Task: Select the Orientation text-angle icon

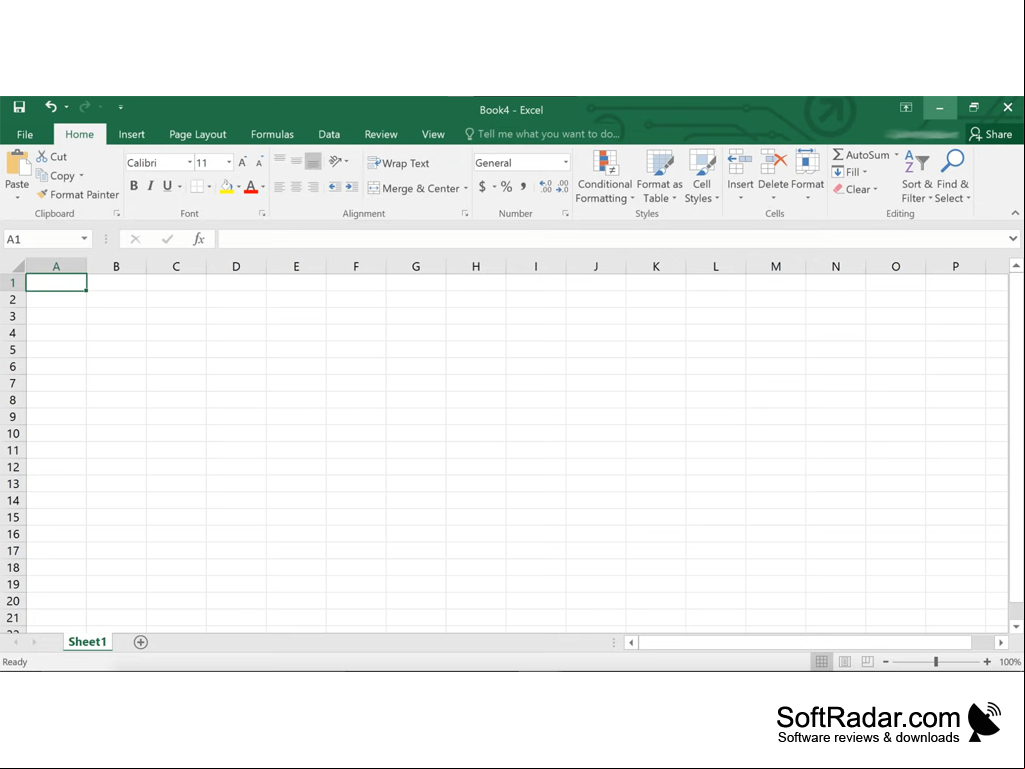Action: (335, 161)
